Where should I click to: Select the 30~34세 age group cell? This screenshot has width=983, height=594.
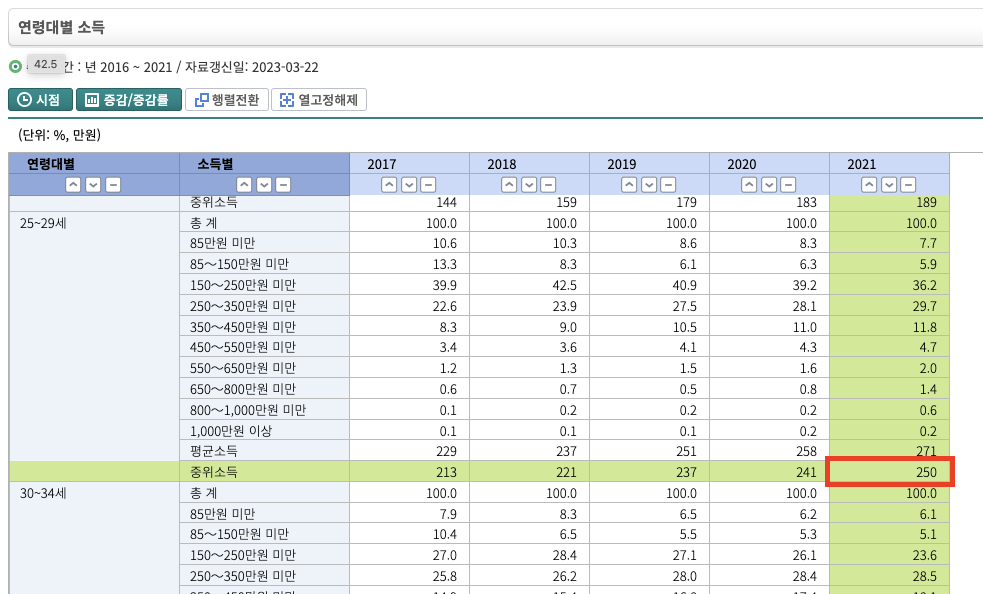pos(43,493)
